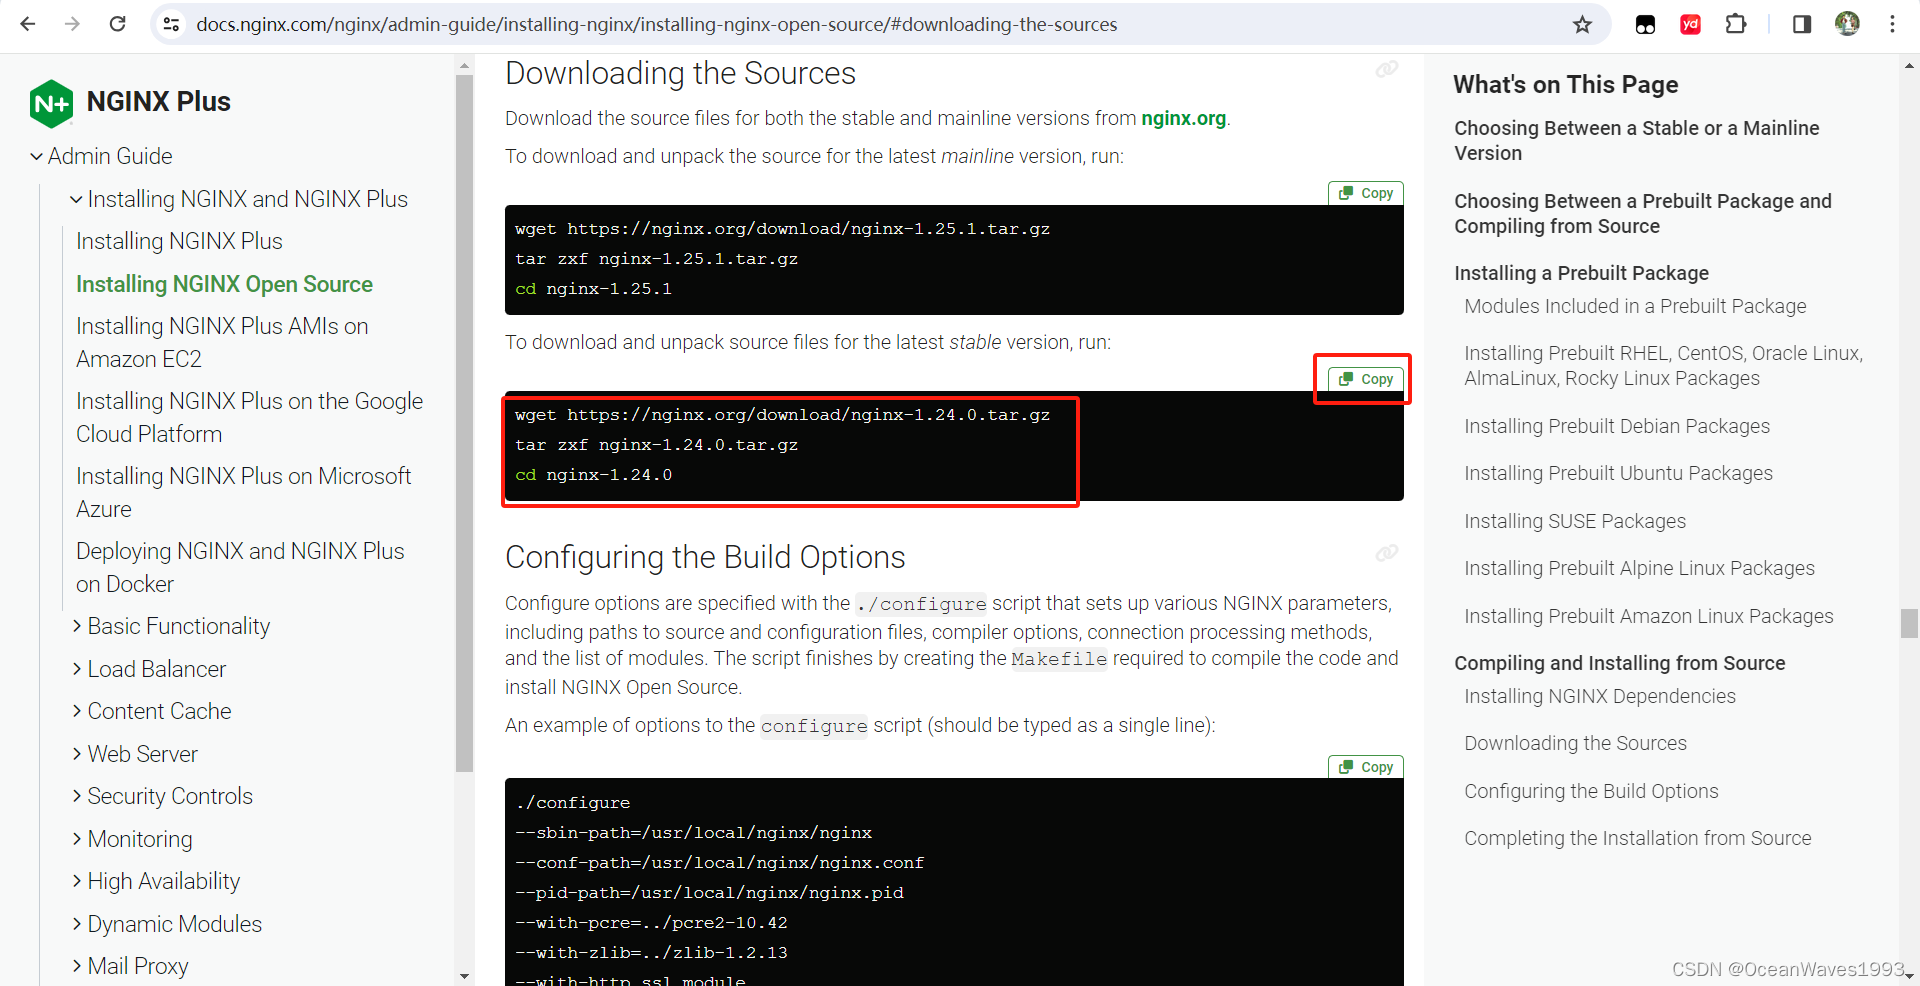The image size is (1920, 986).
Task: Jump to Modules Included in a Prebuilt Package
Action: tap(1635, 306)
